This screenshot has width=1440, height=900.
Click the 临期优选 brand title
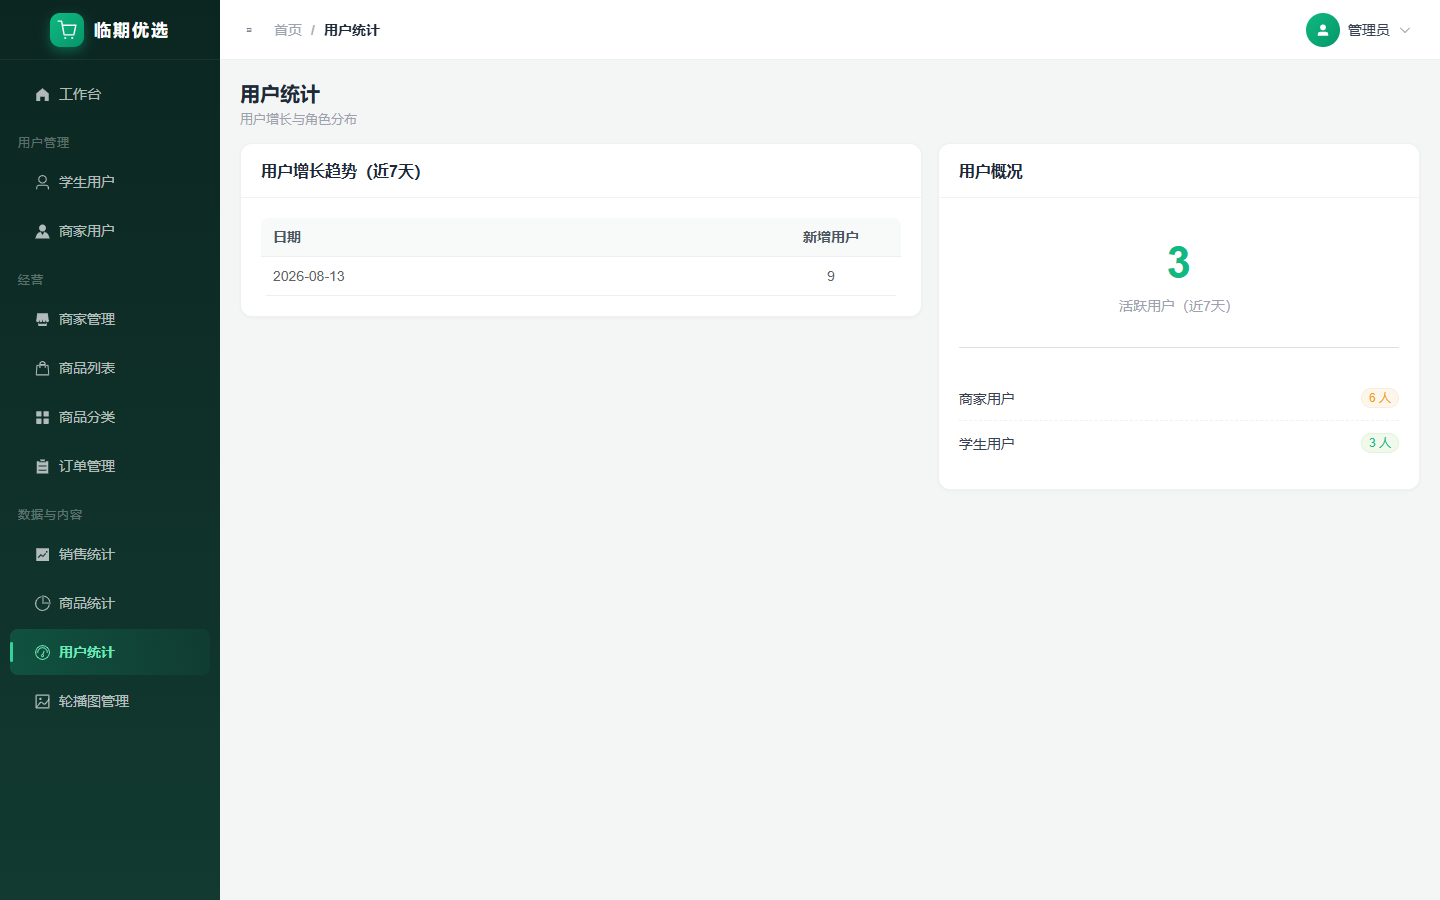(x=131, y=30)
